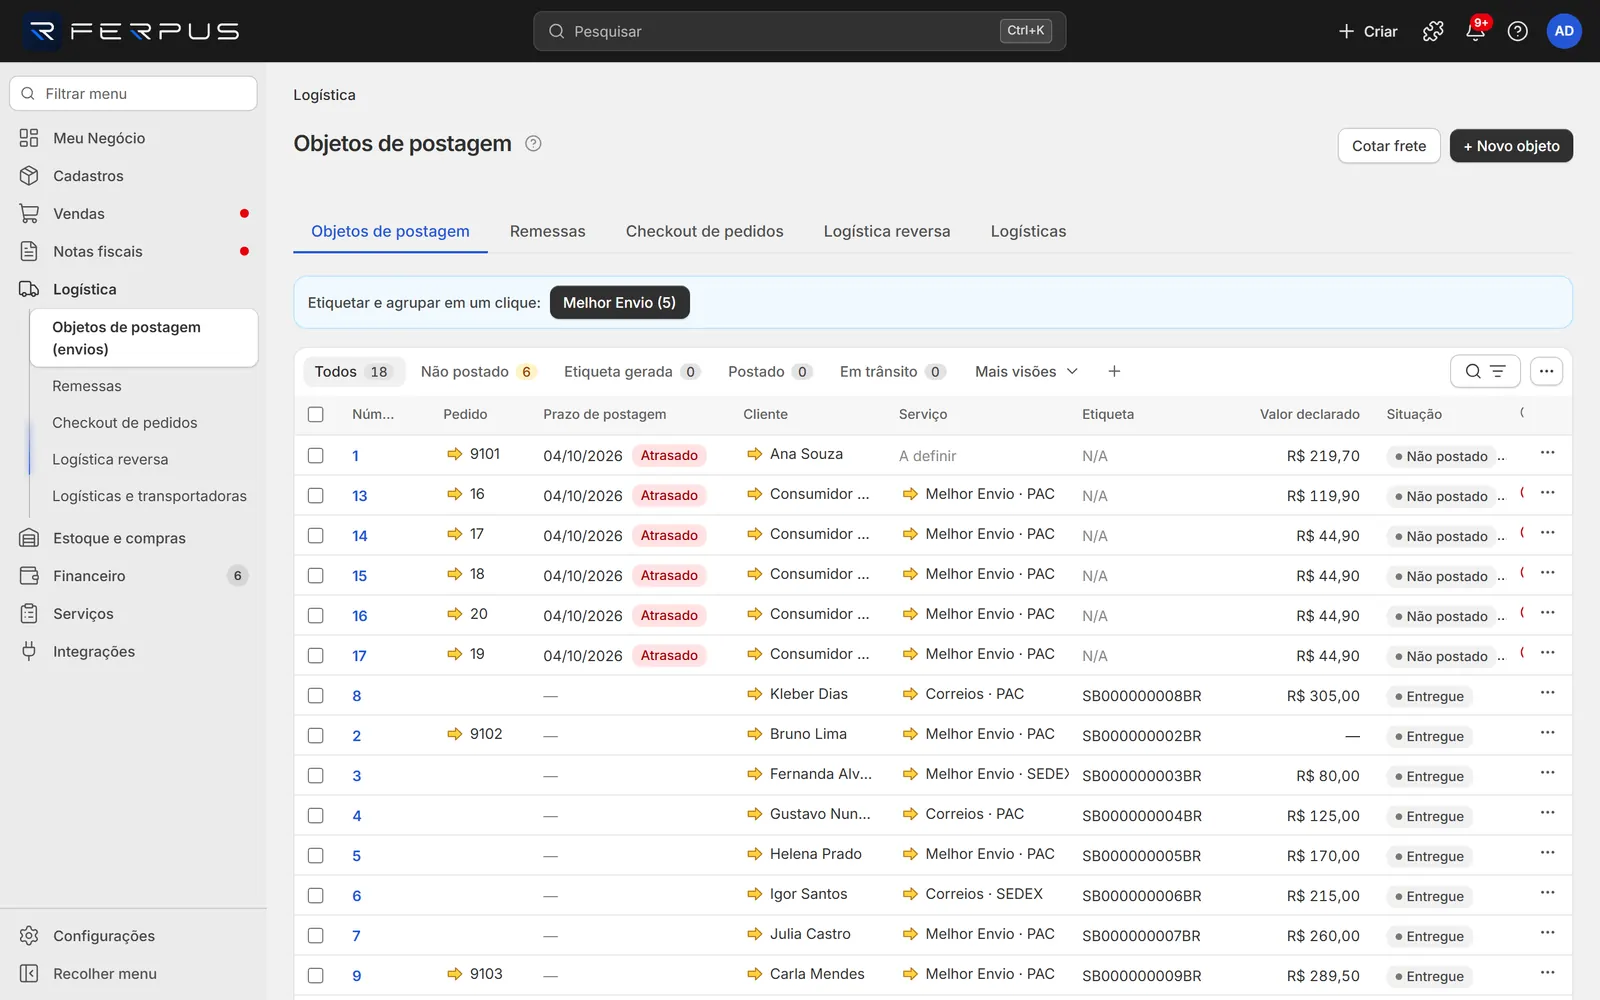Click the integrations puzzle icon in top bar

point(1433,31)
